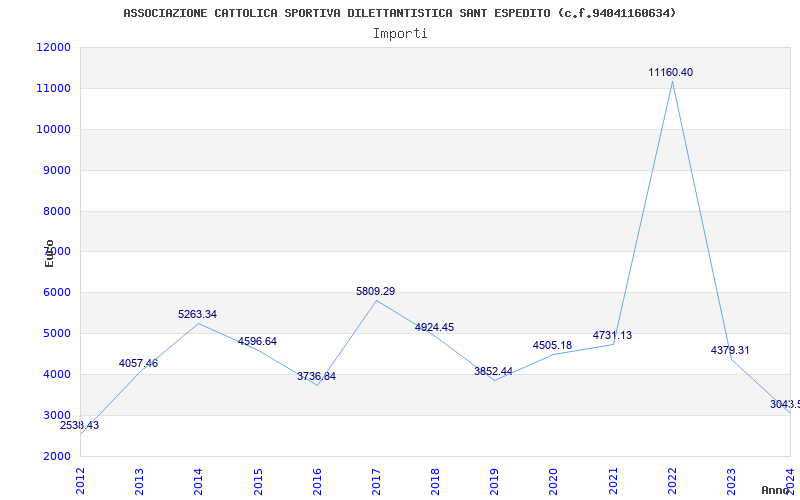Click the 3736.84 data label

316,377
